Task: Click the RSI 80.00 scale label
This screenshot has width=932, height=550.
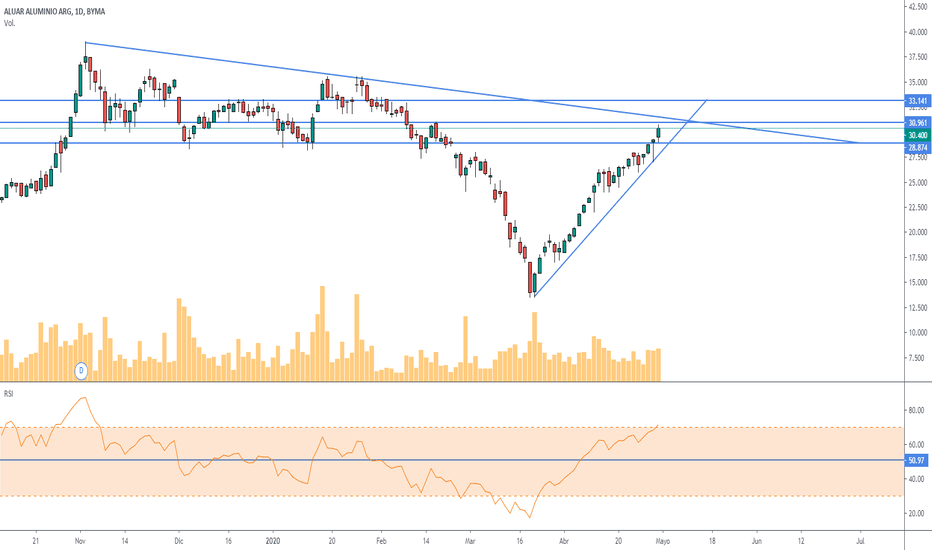Action: point(917,410)
